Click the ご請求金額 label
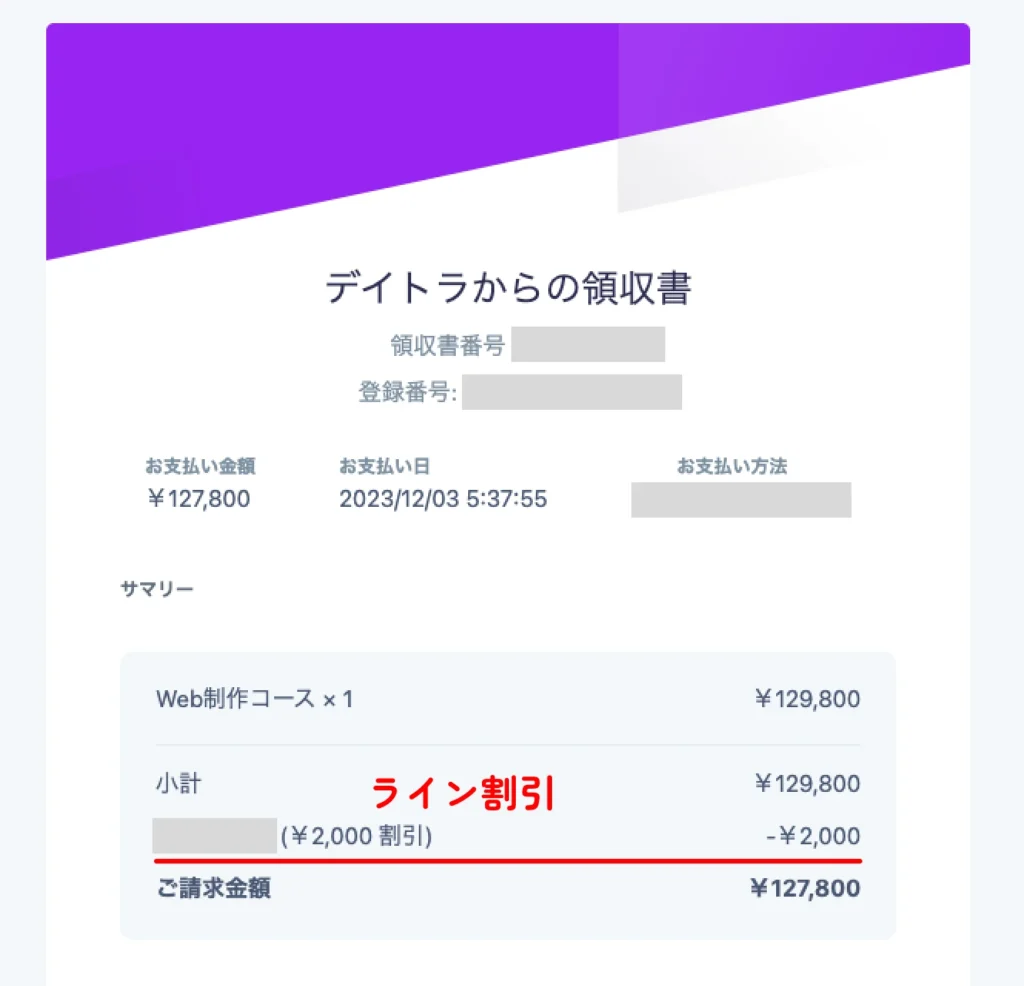The height and width of the screenshot is (986, 1024). coord(214,888)
